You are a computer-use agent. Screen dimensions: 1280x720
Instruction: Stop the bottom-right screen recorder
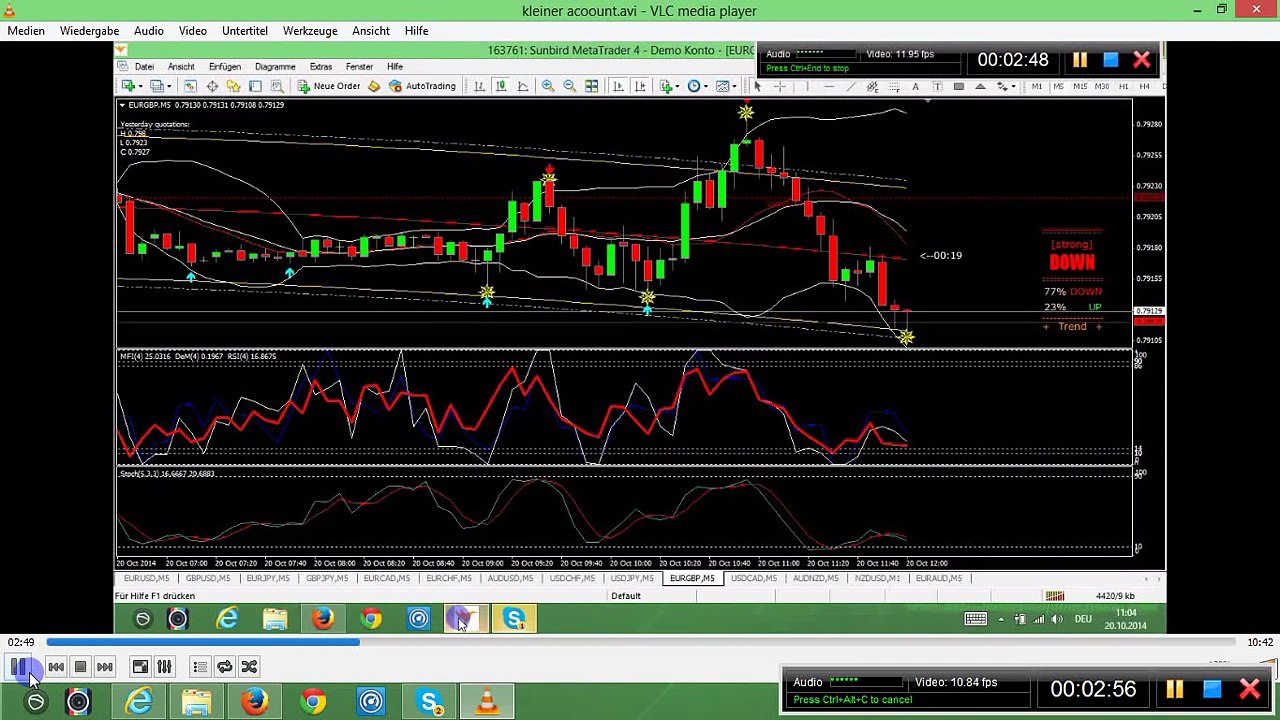1212,689
